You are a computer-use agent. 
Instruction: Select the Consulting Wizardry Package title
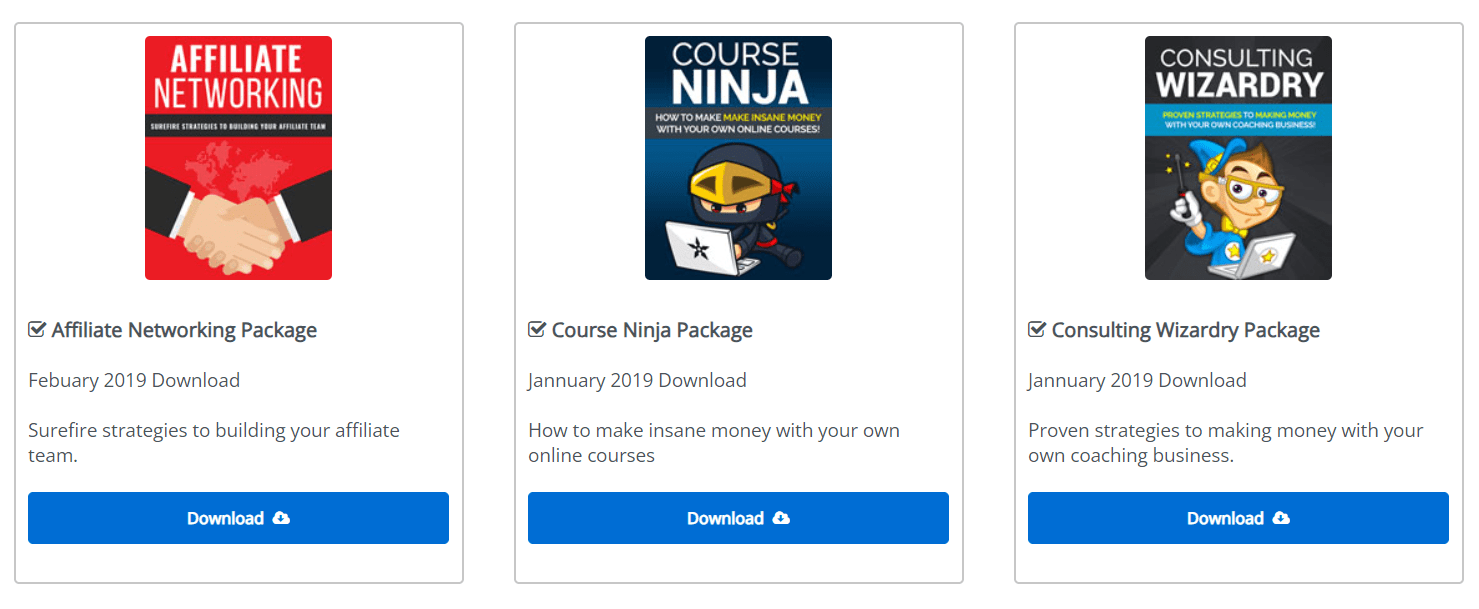tap(1185, 330)
